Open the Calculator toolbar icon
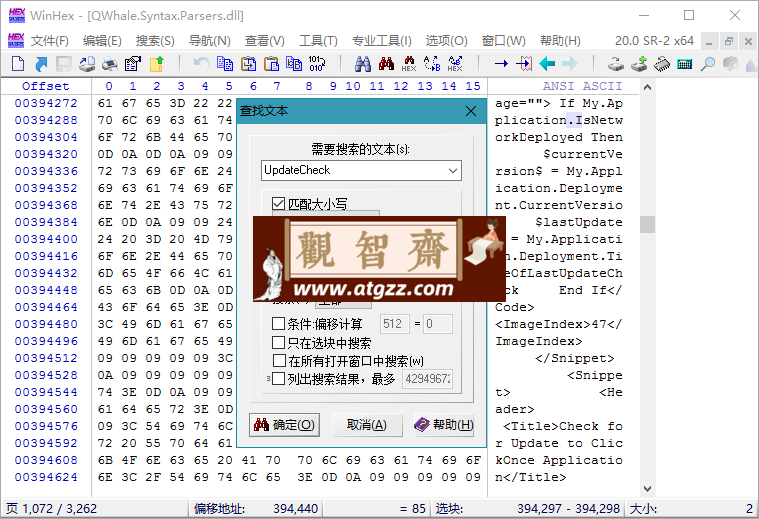Screen dimensions: 759x519 684,63
